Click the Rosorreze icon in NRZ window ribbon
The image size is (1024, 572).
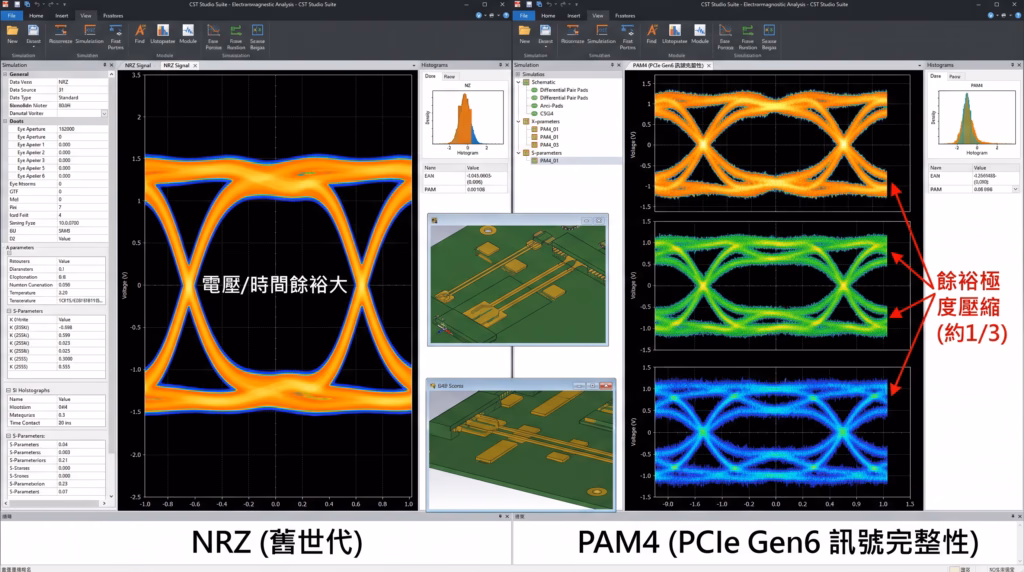[61, 31]
